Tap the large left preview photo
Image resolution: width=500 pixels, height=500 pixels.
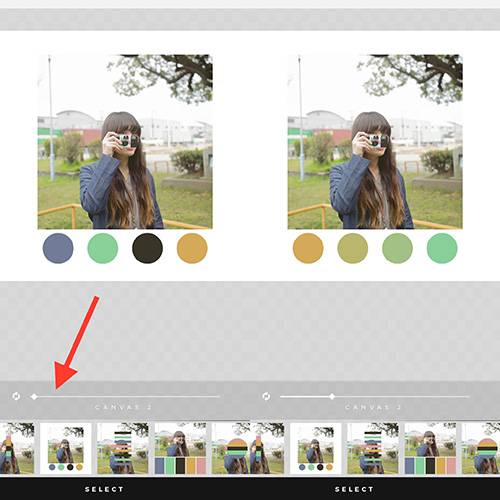(x=125, y=142)
